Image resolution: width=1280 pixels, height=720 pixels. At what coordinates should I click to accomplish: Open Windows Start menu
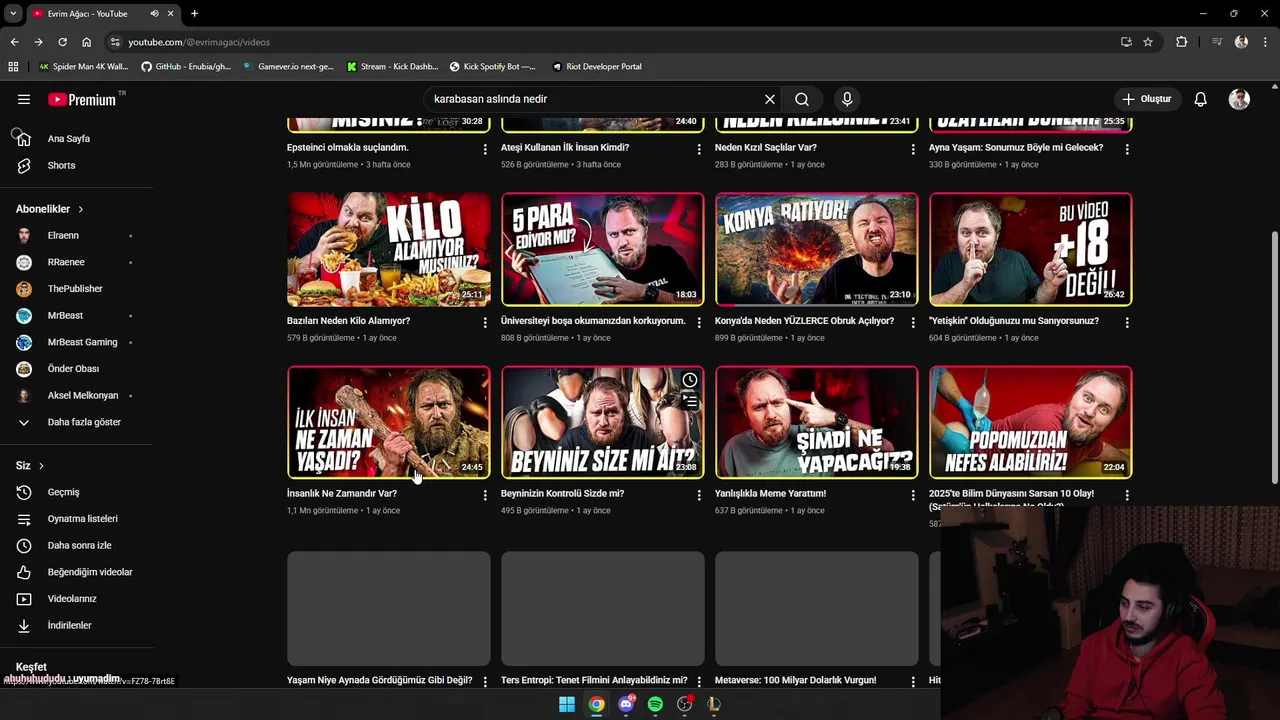tap(567, 704)
